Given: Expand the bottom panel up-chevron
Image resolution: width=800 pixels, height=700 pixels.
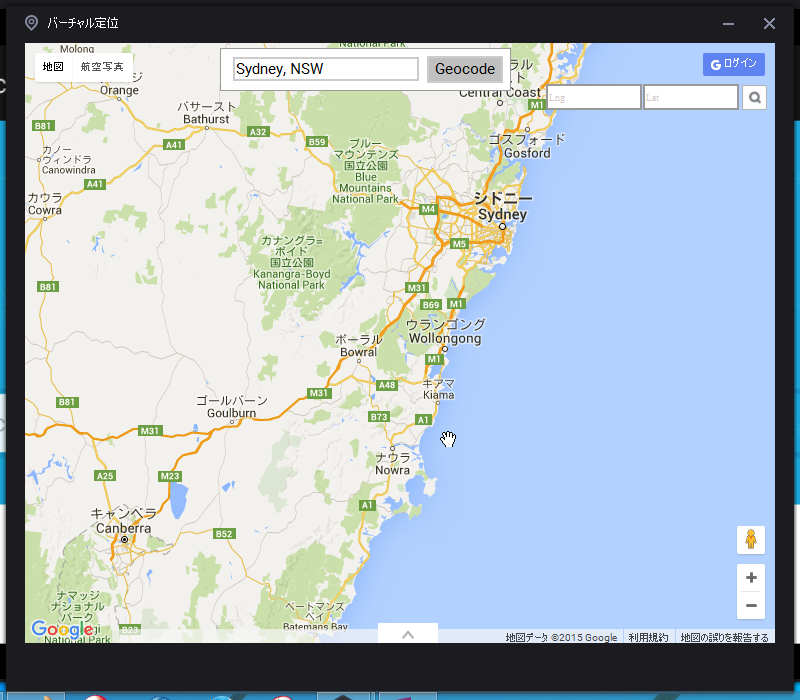Looking at the screenshot, I should (x=408, y=634).
